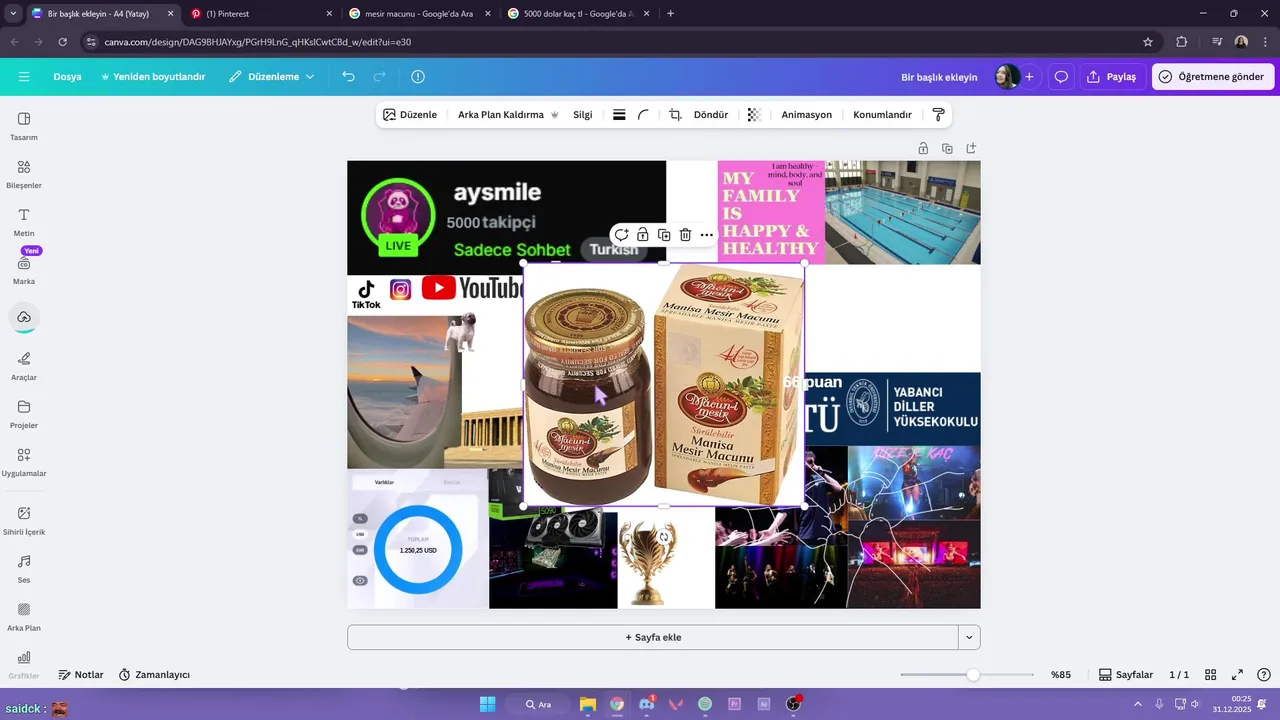This screenshot has width=1280, height=720.
Task: Click the Paylaş share button
Action: click(1112, 77)
